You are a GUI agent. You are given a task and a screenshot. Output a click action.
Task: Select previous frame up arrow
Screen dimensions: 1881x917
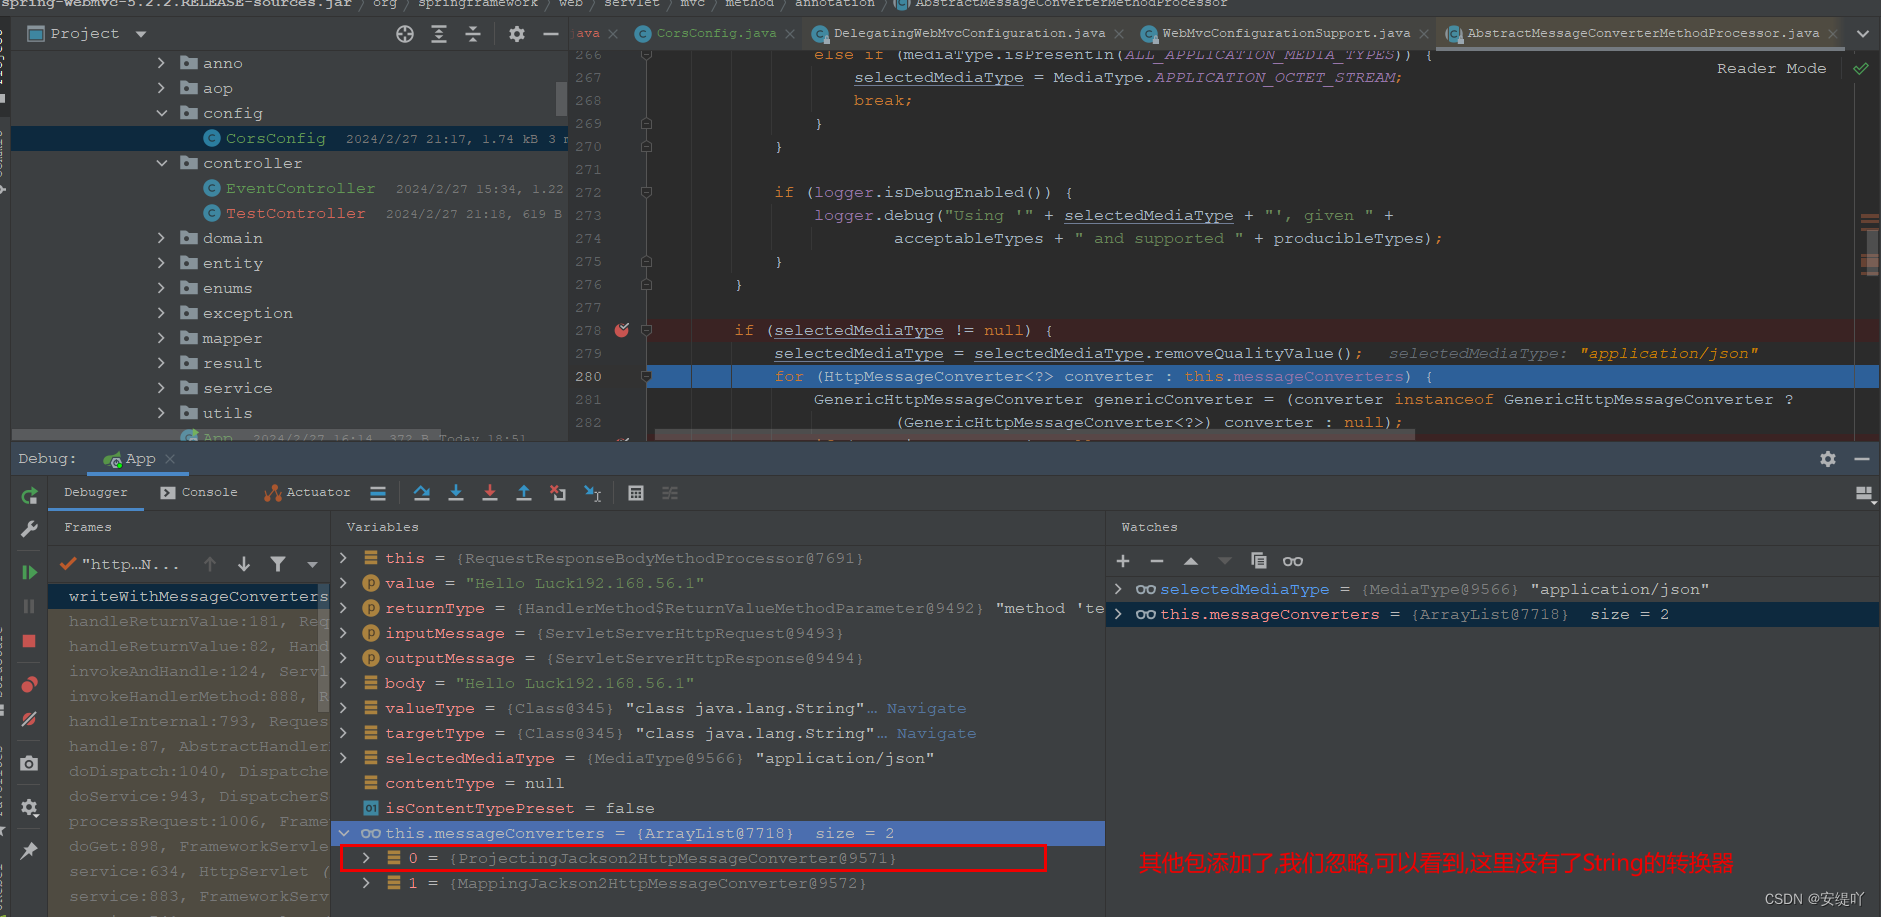click(x=210, y=564)
